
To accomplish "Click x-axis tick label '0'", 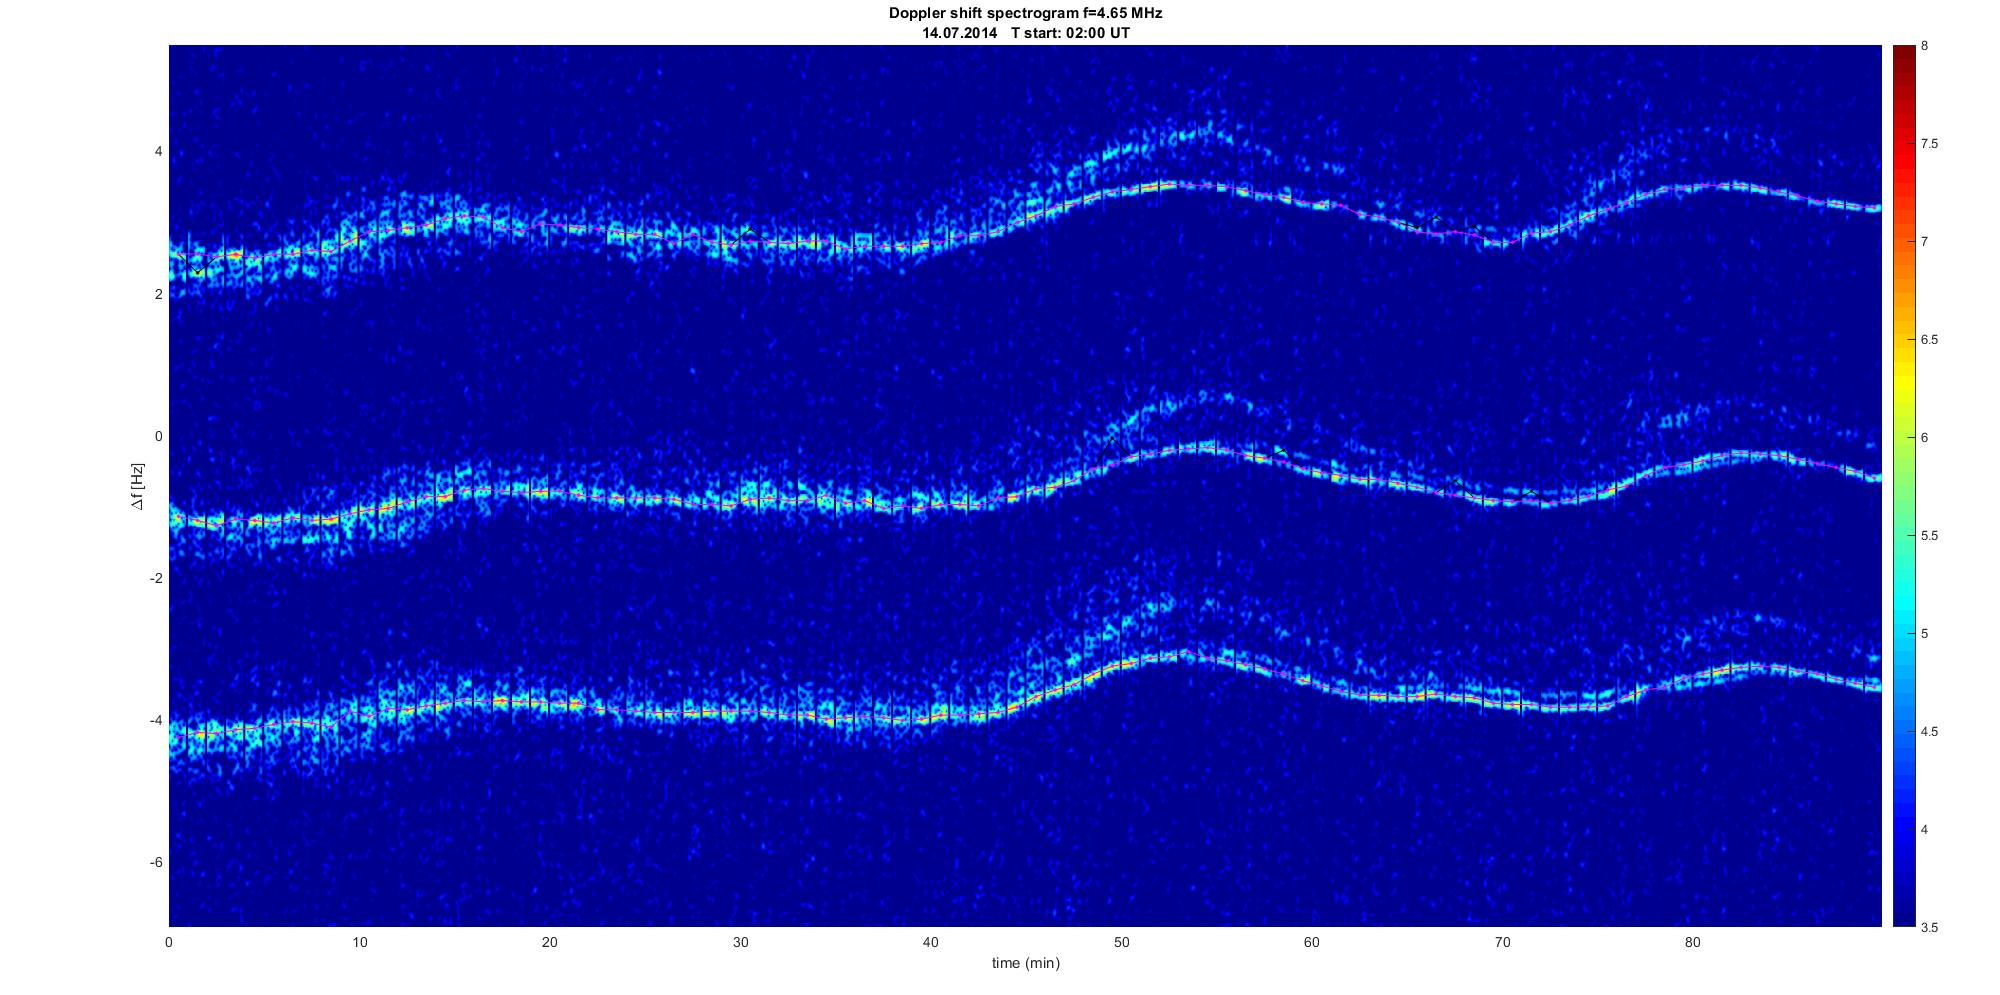I will pos(169,942).
